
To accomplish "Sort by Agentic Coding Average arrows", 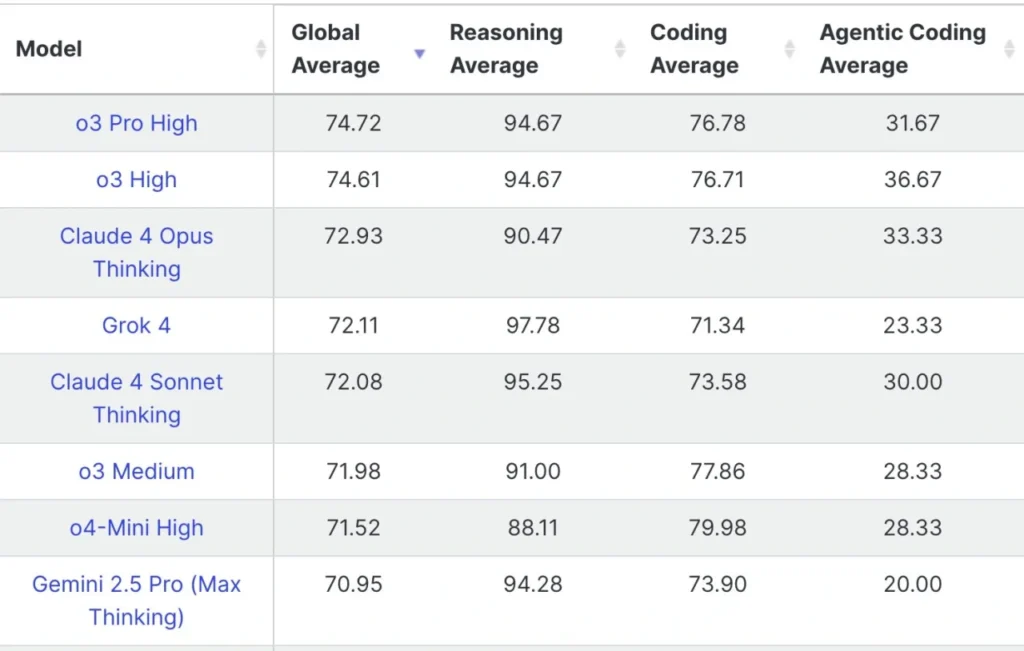I will tap(1010, 49).
